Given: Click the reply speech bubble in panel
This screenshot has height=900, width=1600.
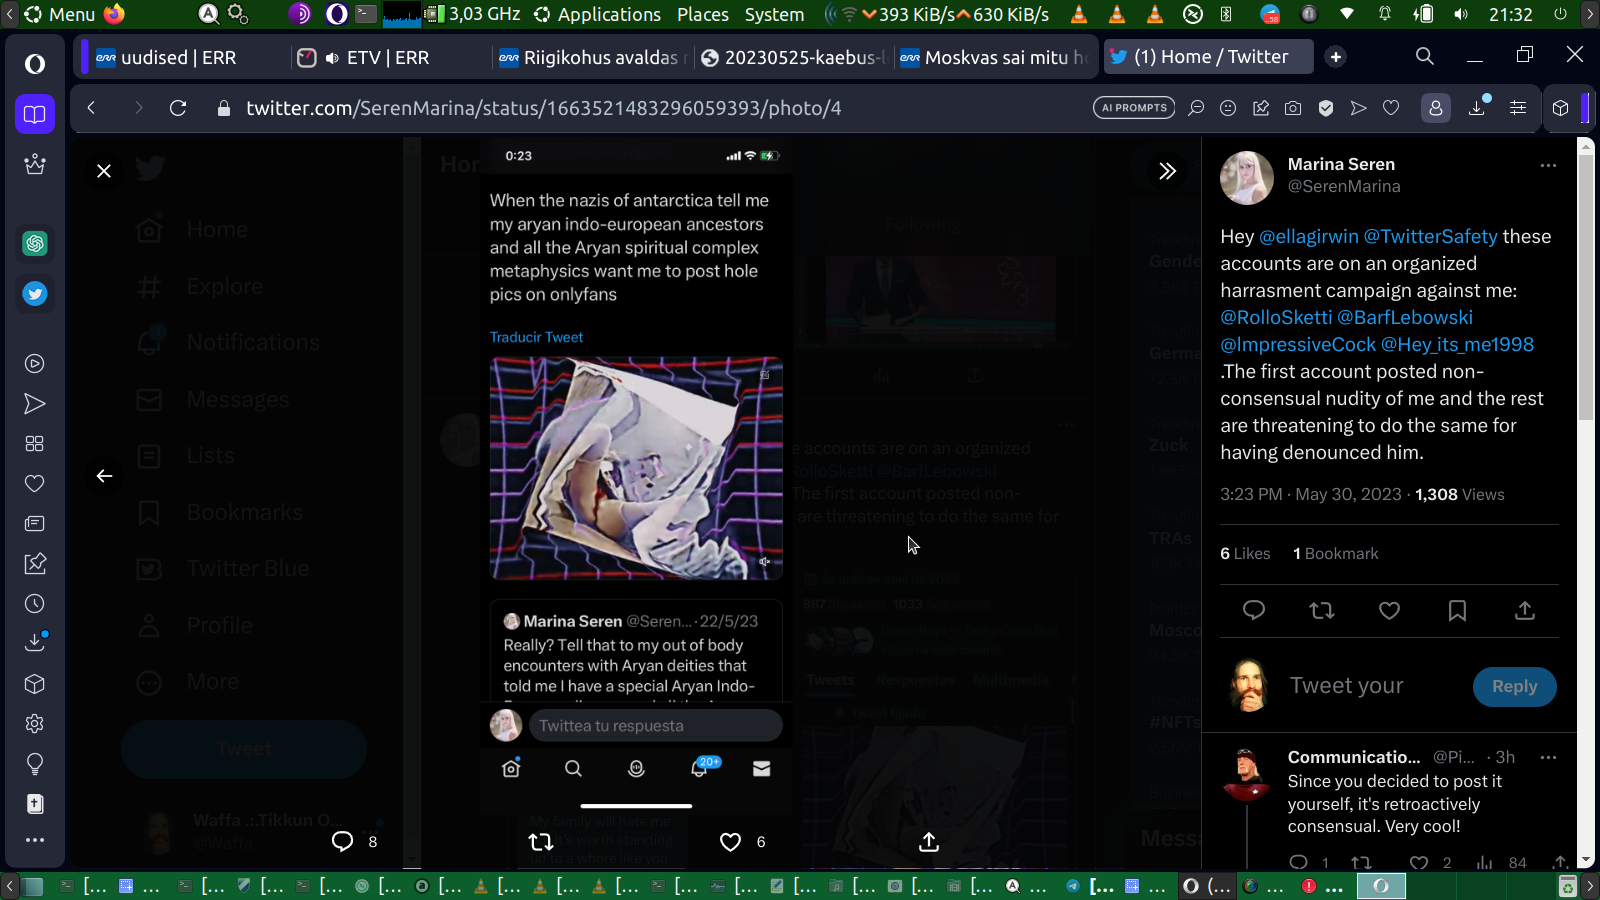Looking at the screenshot, I should point(1254,611).
